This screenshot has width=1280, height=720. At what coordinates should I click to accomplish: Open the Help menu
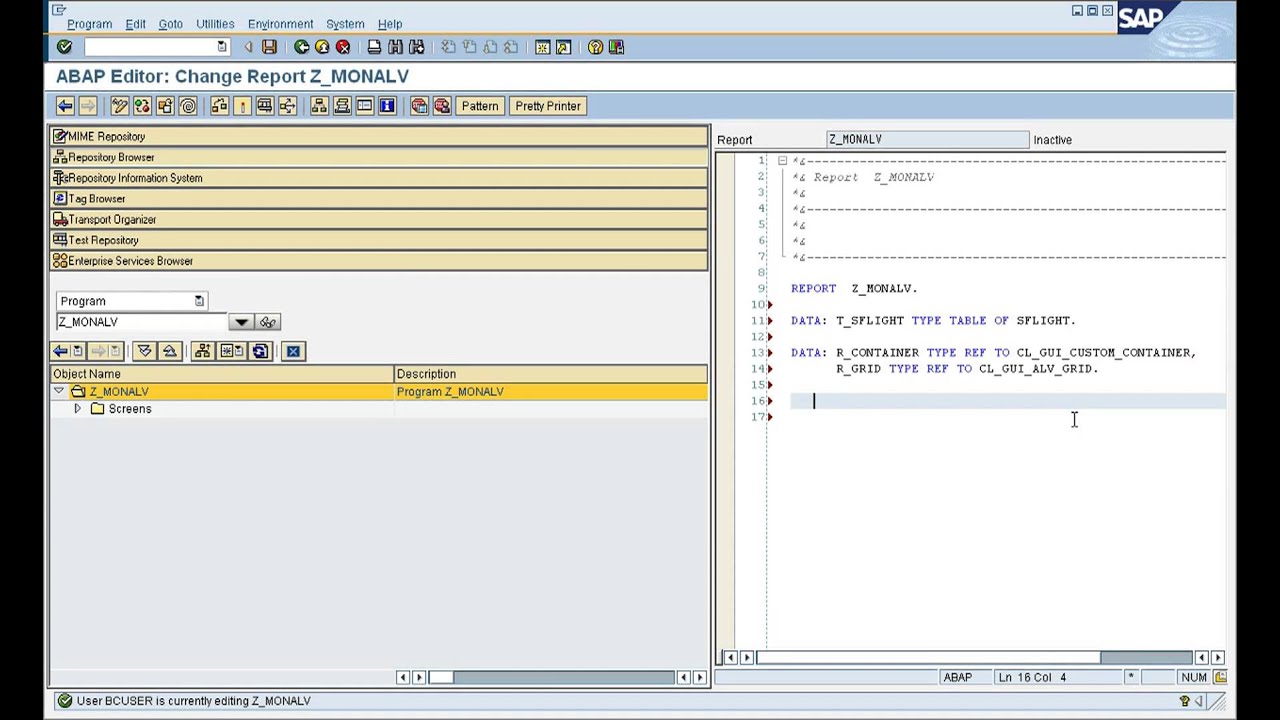[x=390, y=24]
